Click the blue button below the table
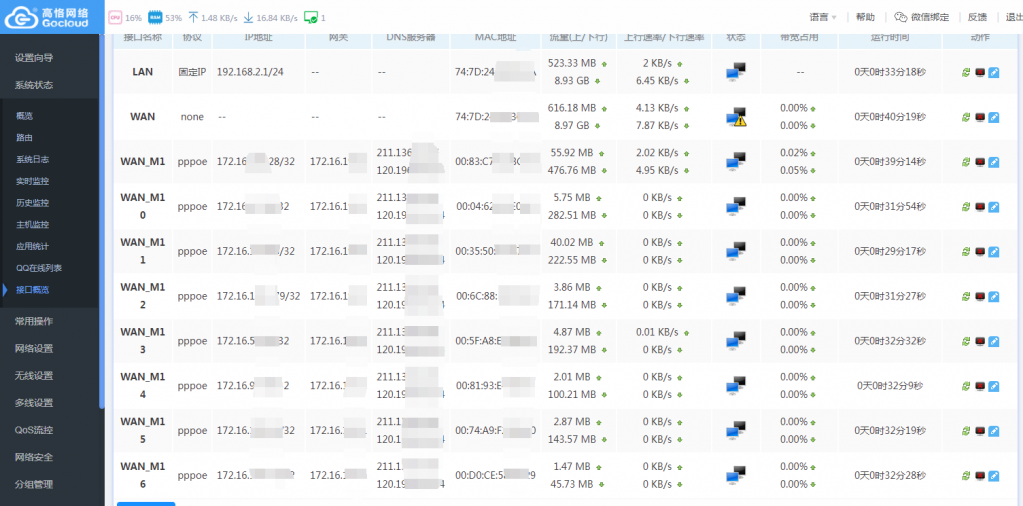This screenshot has width=1023, height=506. point(146,504)
